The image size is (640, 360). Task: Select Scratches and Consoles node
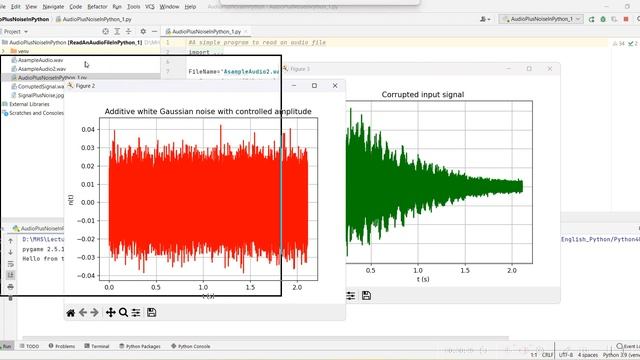point(36,113)
